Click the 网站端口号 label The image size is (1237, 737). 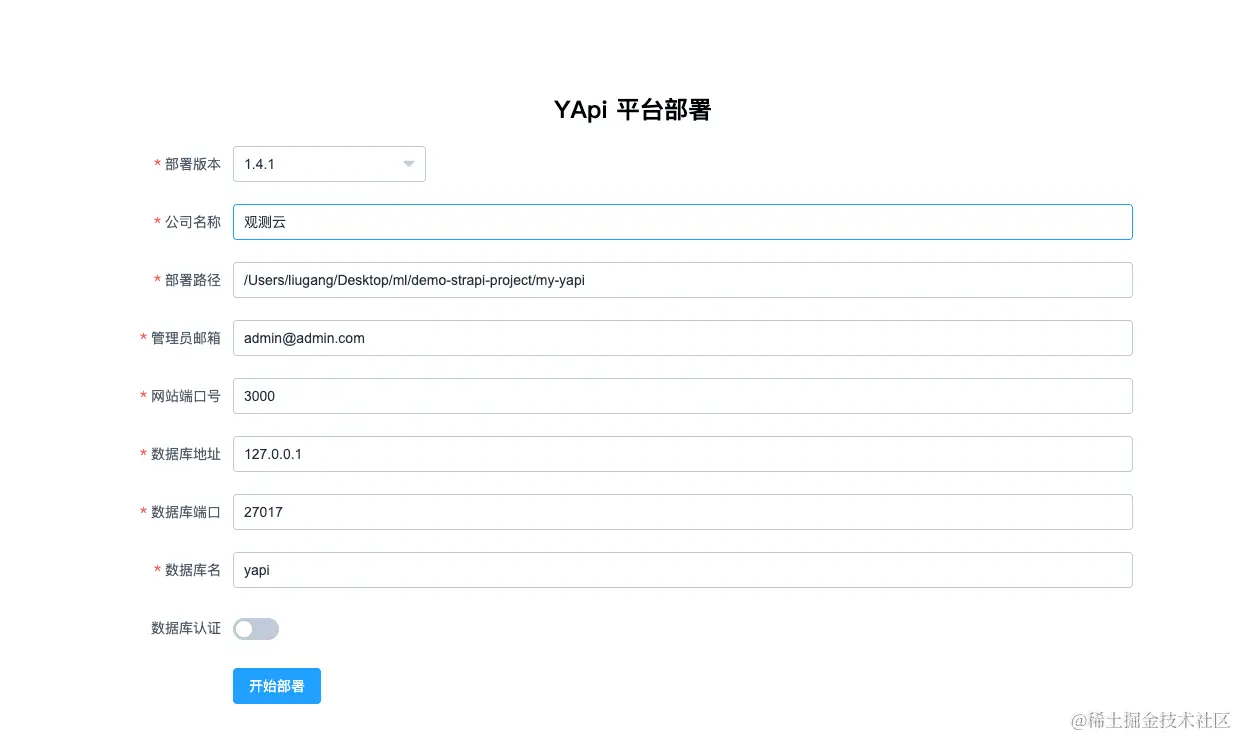click(186, 396)
